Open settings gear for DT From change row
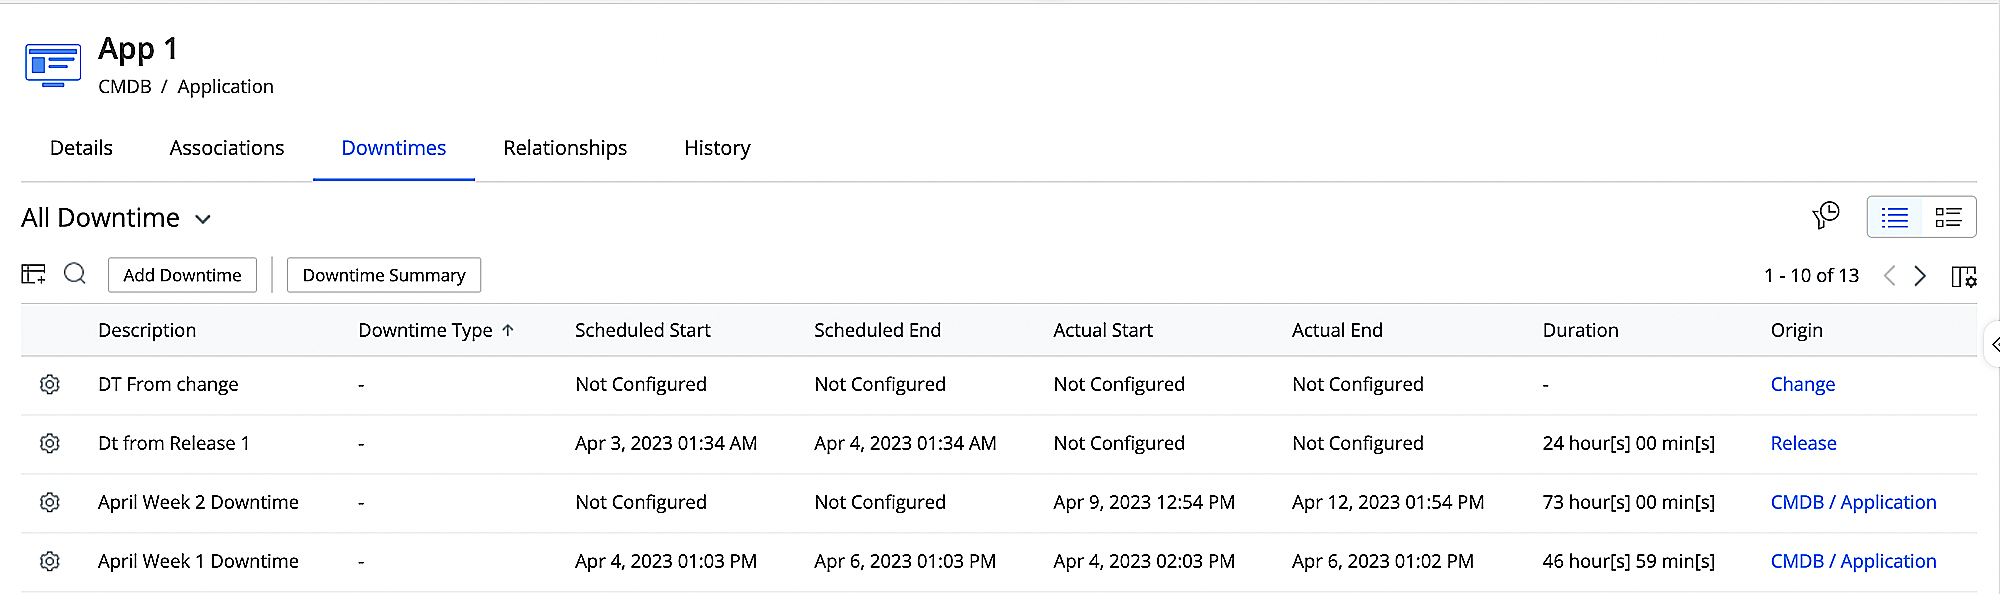Image resolution: width=2000 pixels, height=594 pixels. tap(49, 384)
